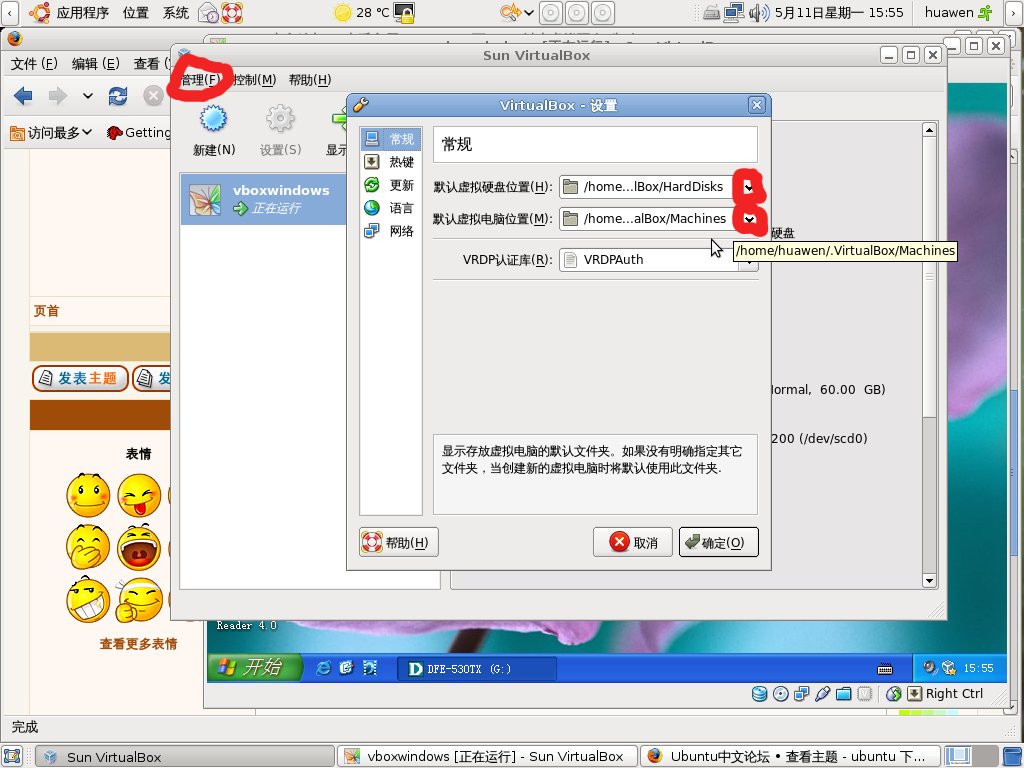Click the 页首 page top link

[46, 311]
